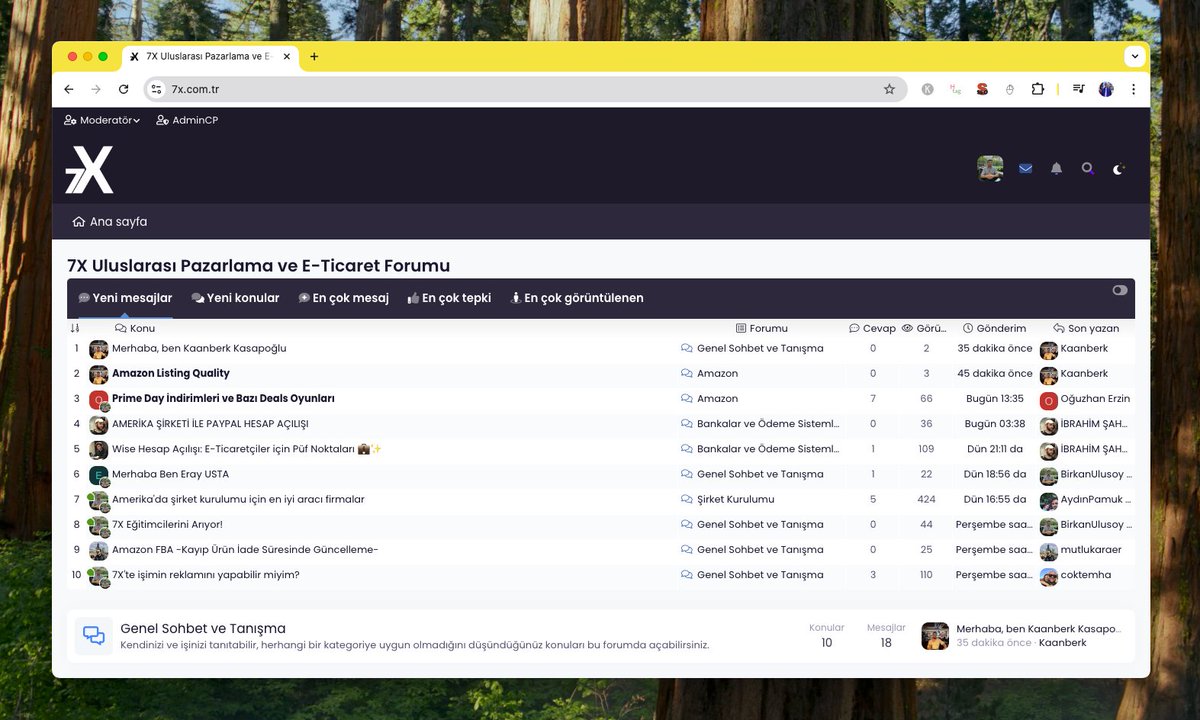Open topic Wise Hesap Açılışı
Image resolution: width=1200 pixels, height=720 pixels.
click(x=247, y=449)
